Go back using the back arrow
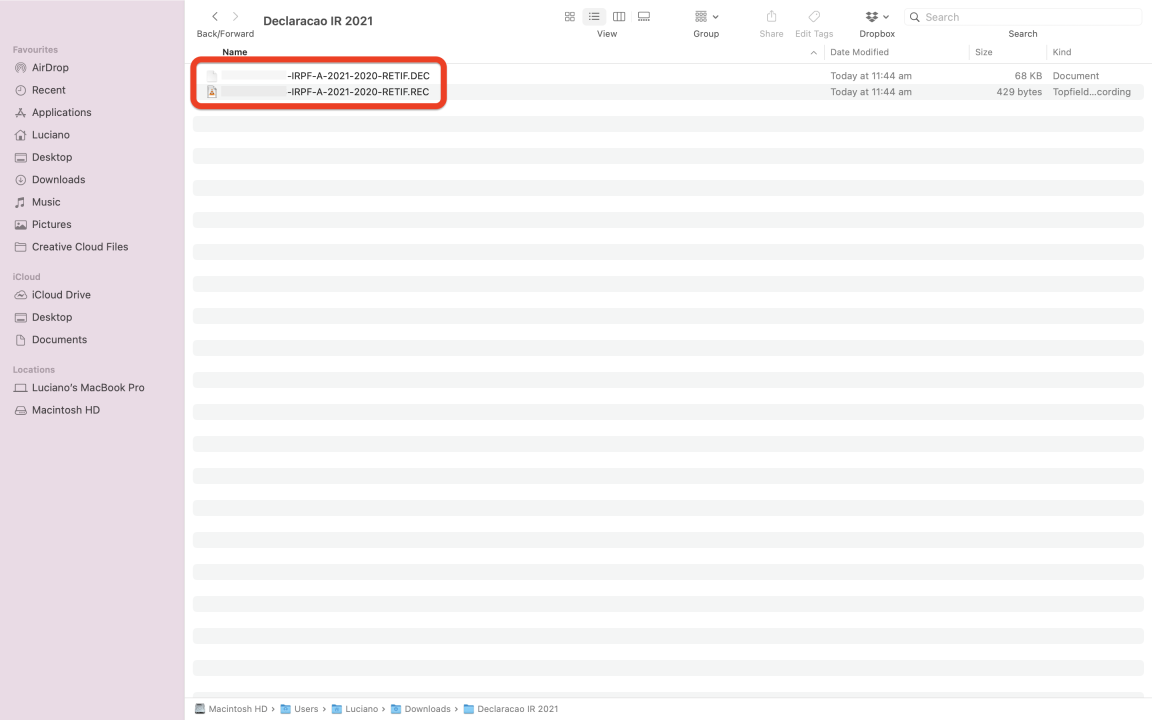Image resolution: width=1152 pixels, height=720 pixels. (x=215, y=17)
